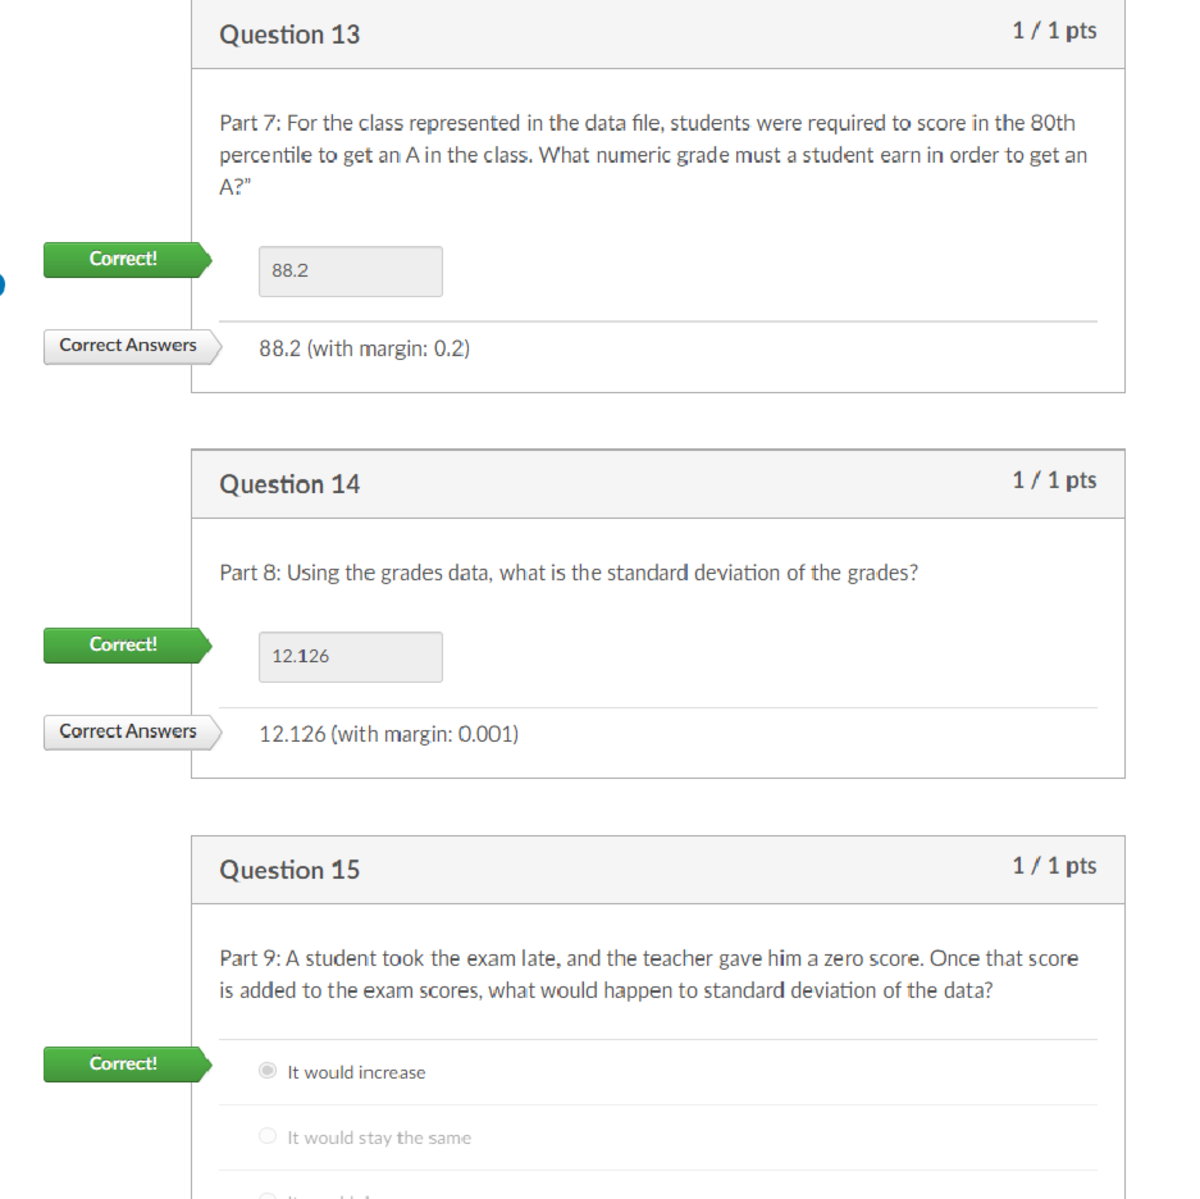This screenshot has width=1200, height=1199.
Task: Select the "It would stay the same" option
Action: point(267,1136)
